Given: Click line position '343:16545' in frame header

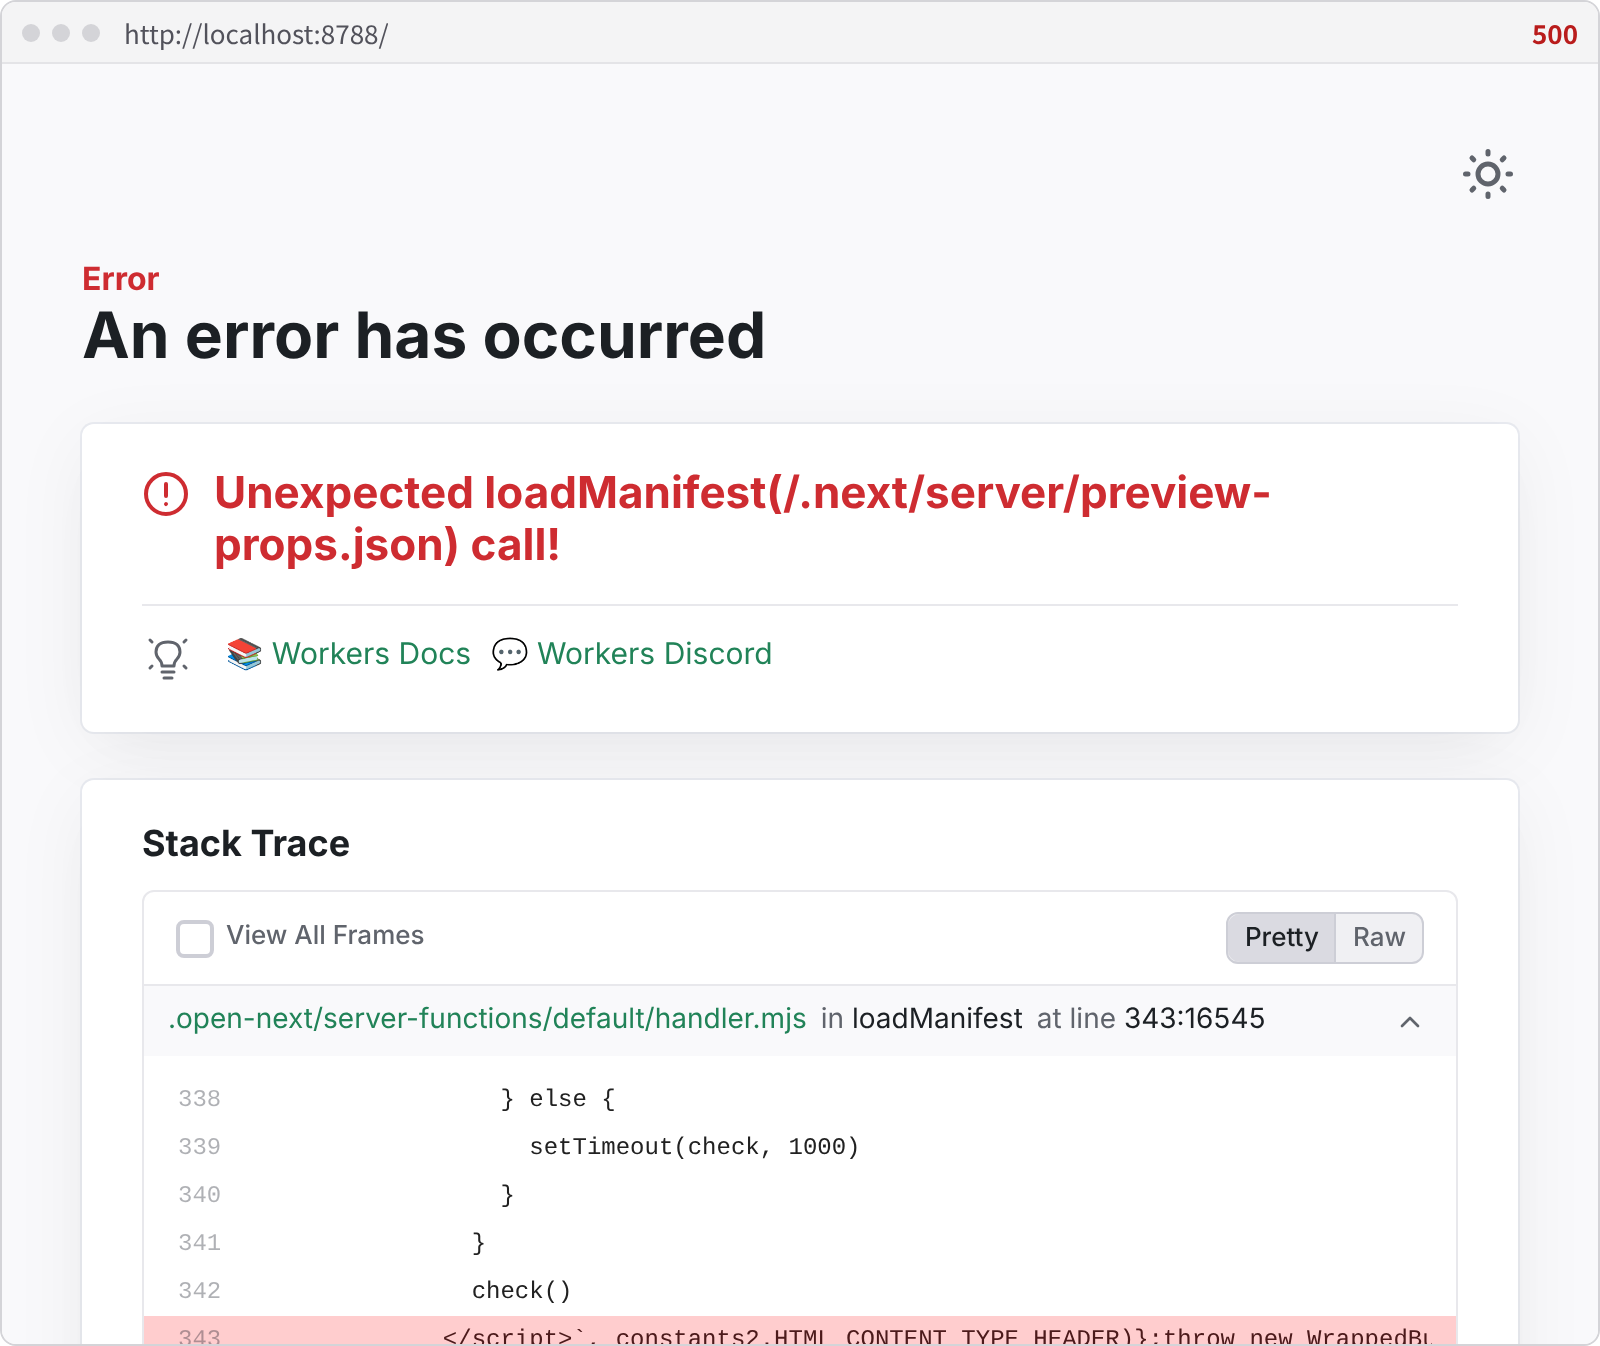Looking at the screenshot, I should pyautogui.click(x=1195, y=1018).
